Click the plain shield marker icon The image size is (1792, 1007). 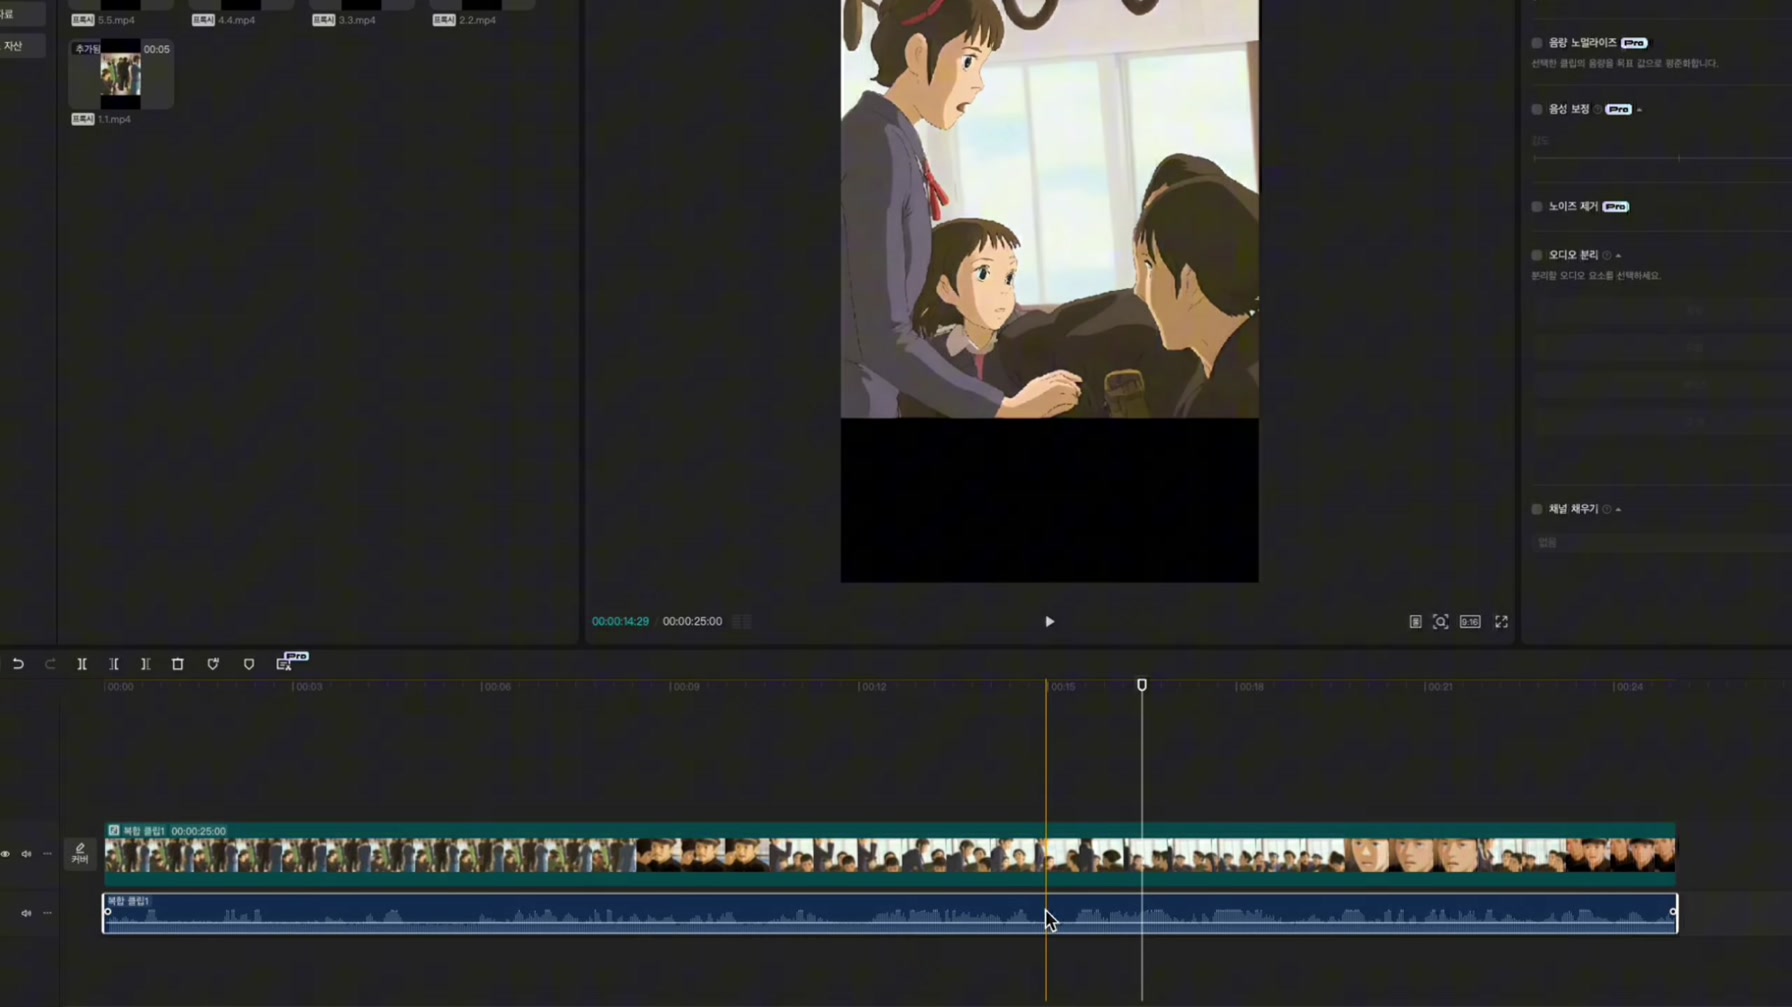pyautogui.click(x=249, y=664)
